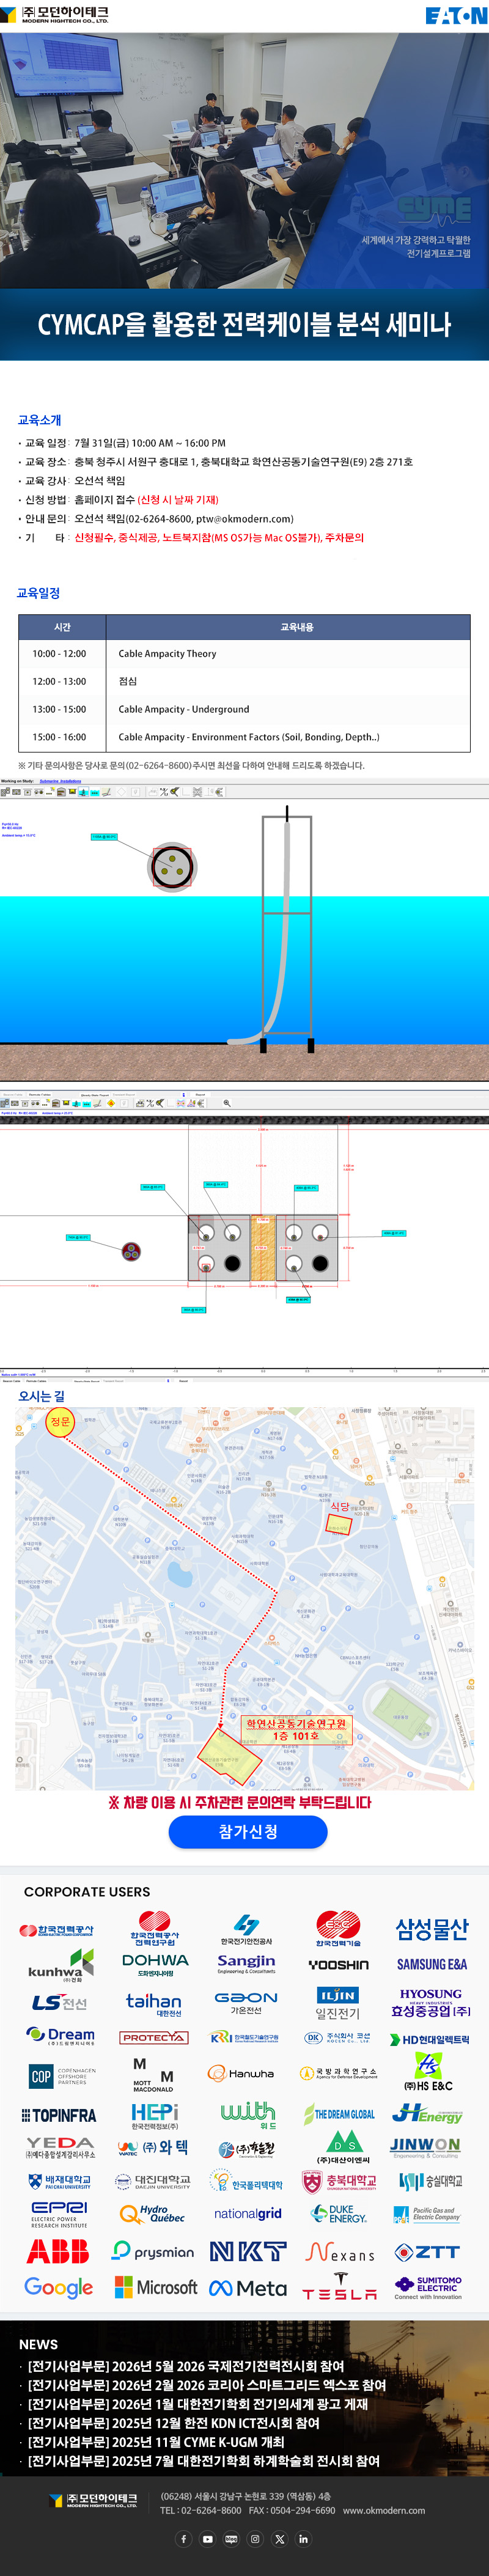Click the TEL 02-6264-8600 footer text
The height and width of the screenshot is (2576, 489).
point(201,2510)
